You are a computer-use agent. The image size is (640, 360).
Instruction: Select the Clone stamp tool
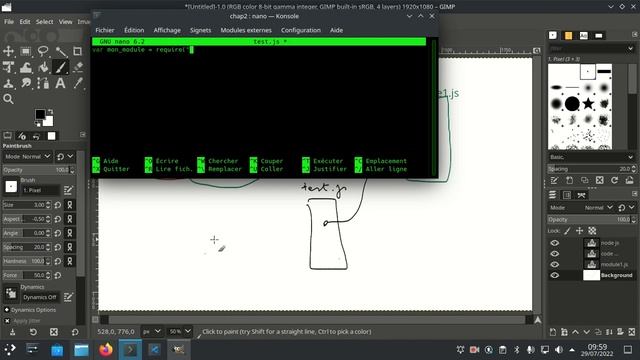pos(8,83)
